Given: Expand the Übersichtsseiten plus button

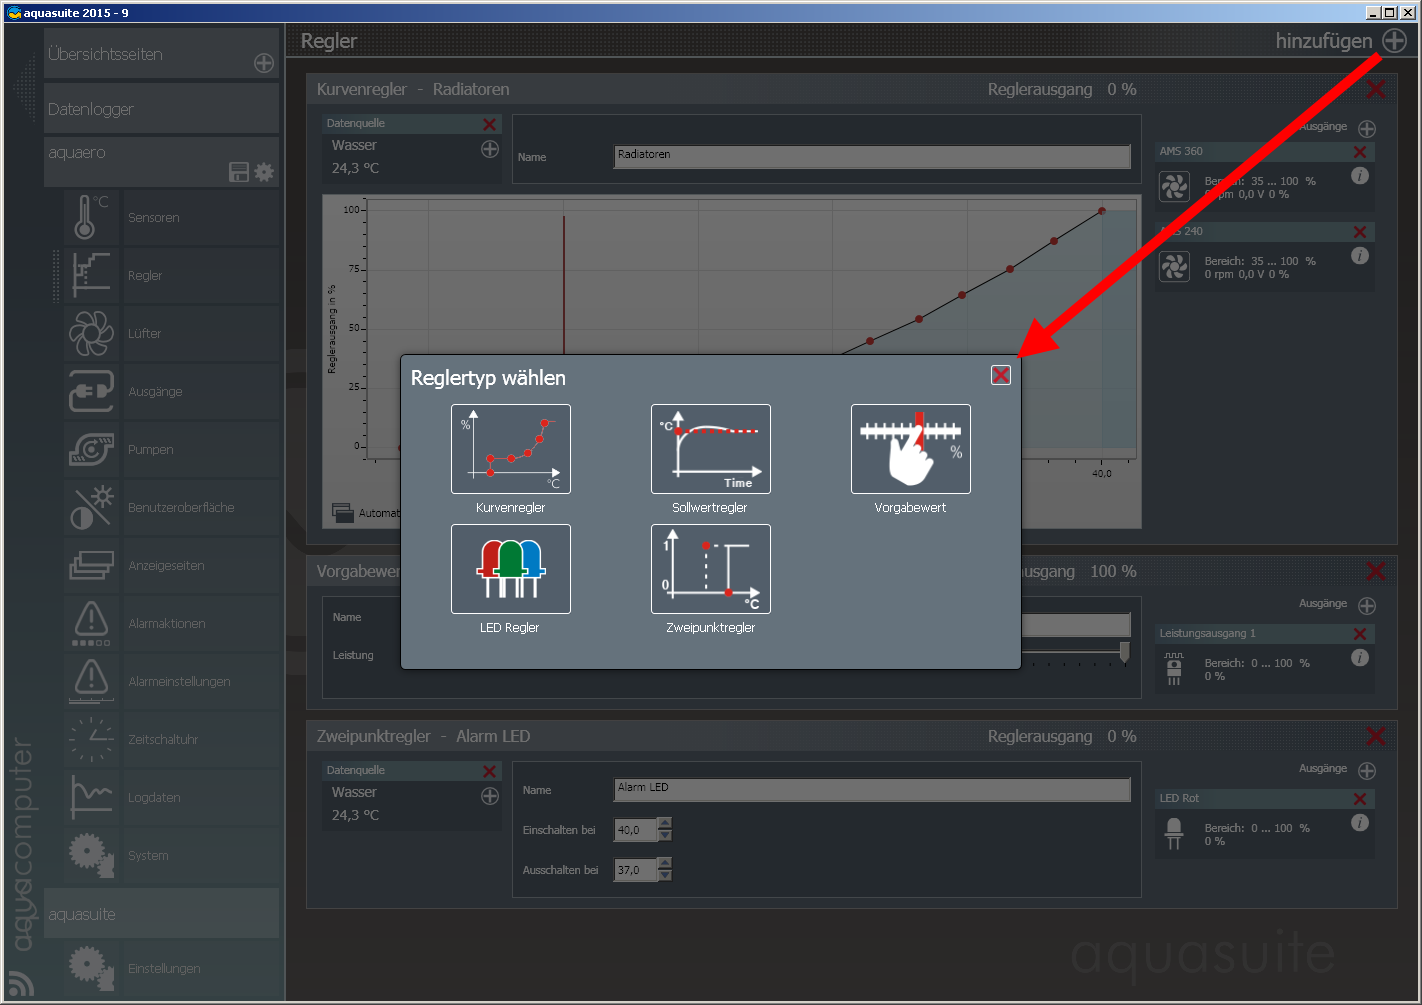Looking at the screenshot, I should (264, 63).
